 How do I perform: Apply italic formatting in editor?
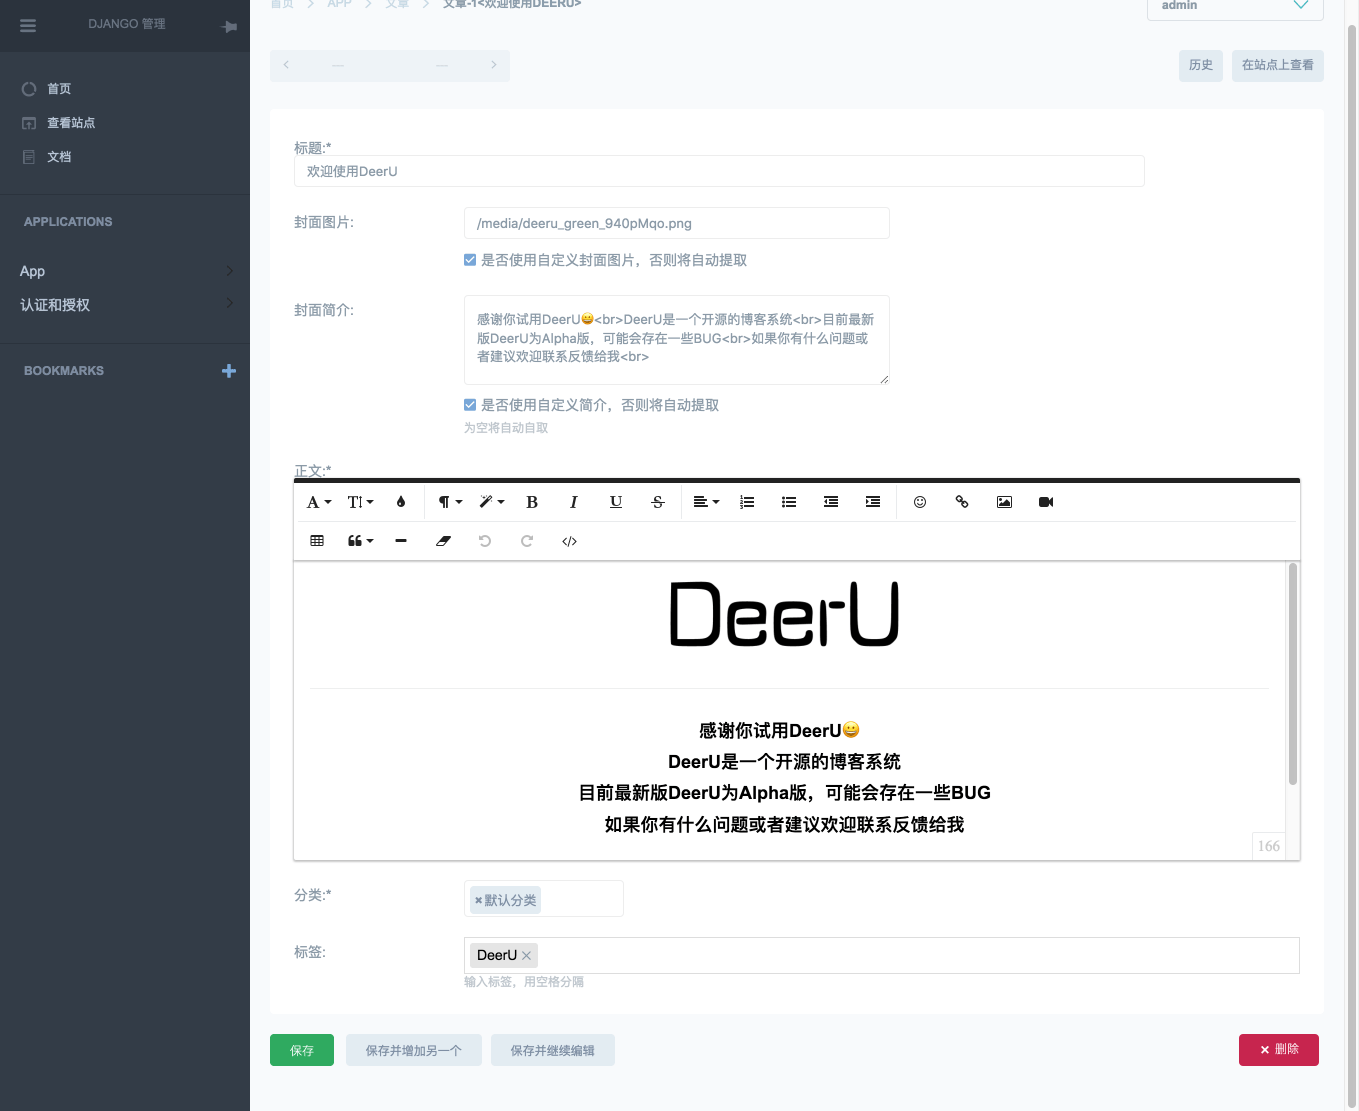coord(574,502)
